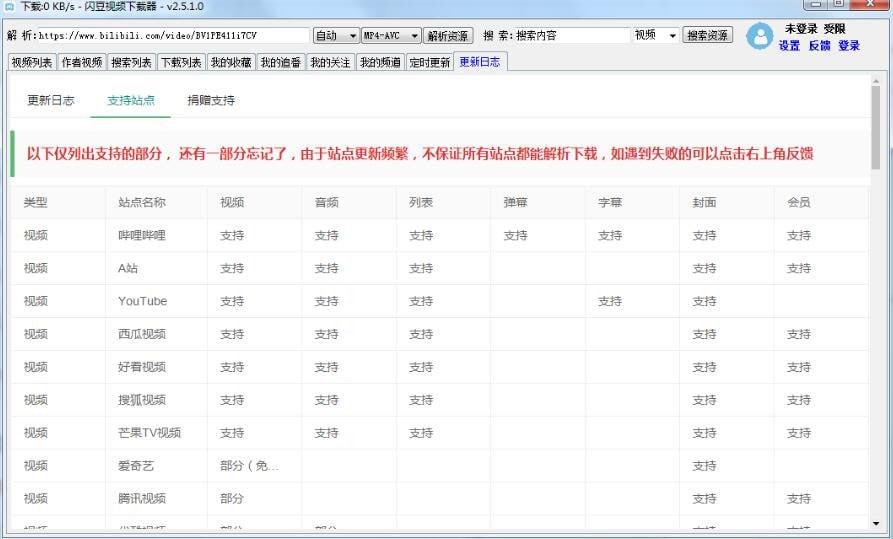Click the red notice text banner
This screenshot has width=893, height=539.
pos(420,154)
